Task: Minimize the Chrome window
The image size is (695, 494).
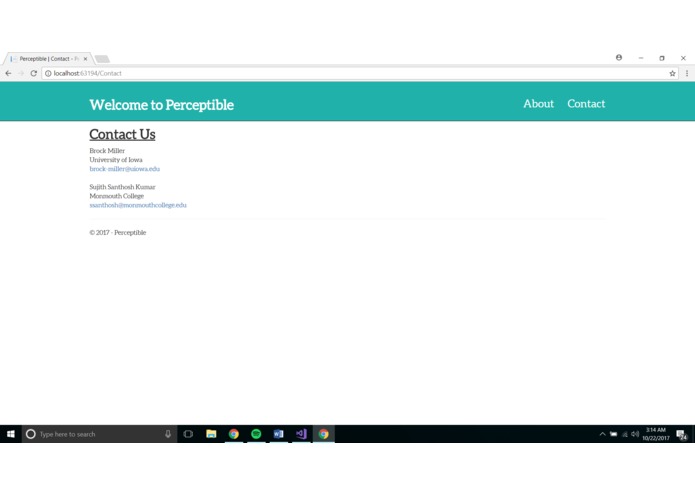Action: [x=641, y=58]
